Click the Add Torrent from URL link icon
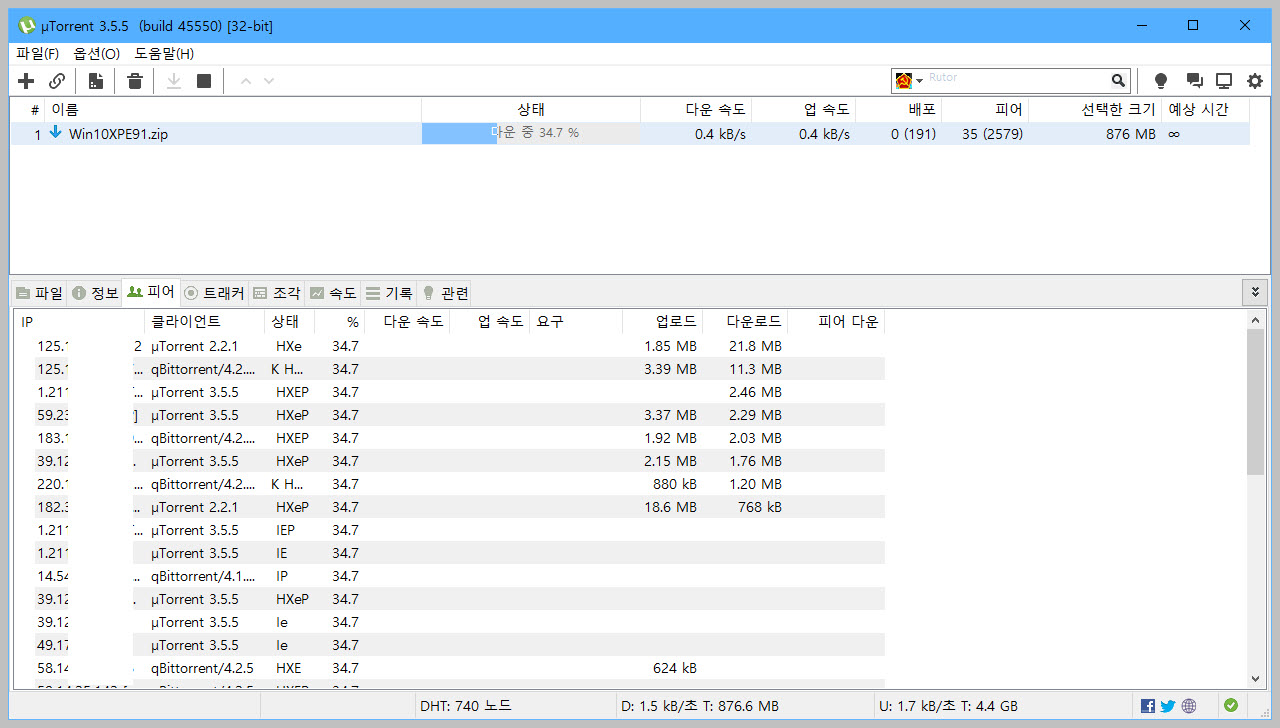Screen dimensions: 1280x728 [x=57, y=81]
